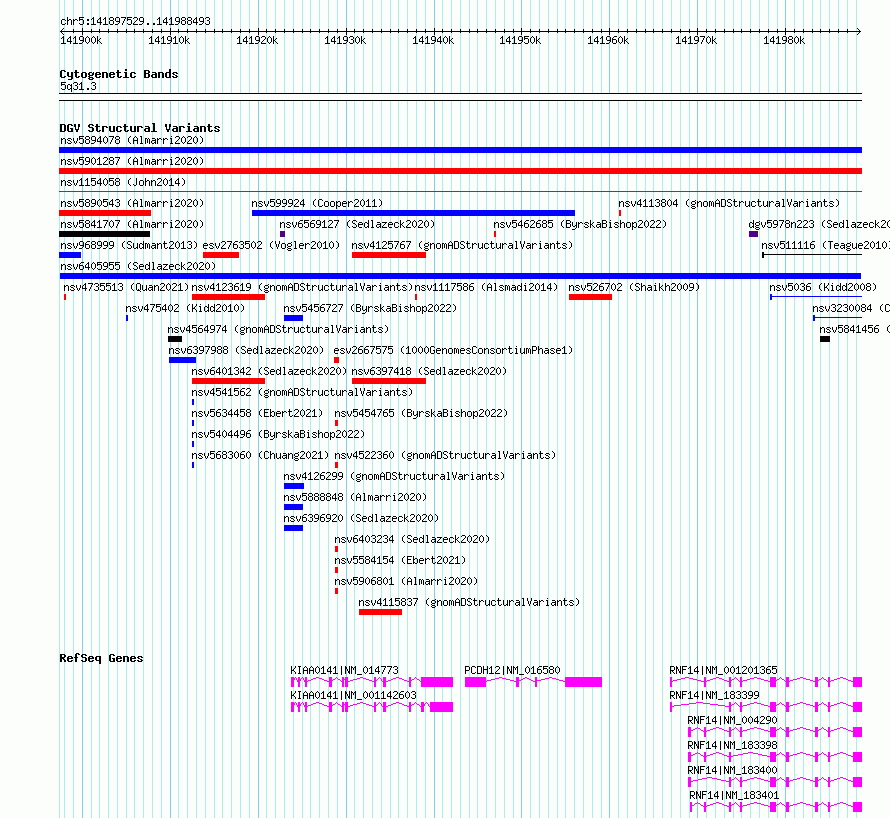
Task: Select blue bar under nsv5456727
Action: [x=293, y=318]
